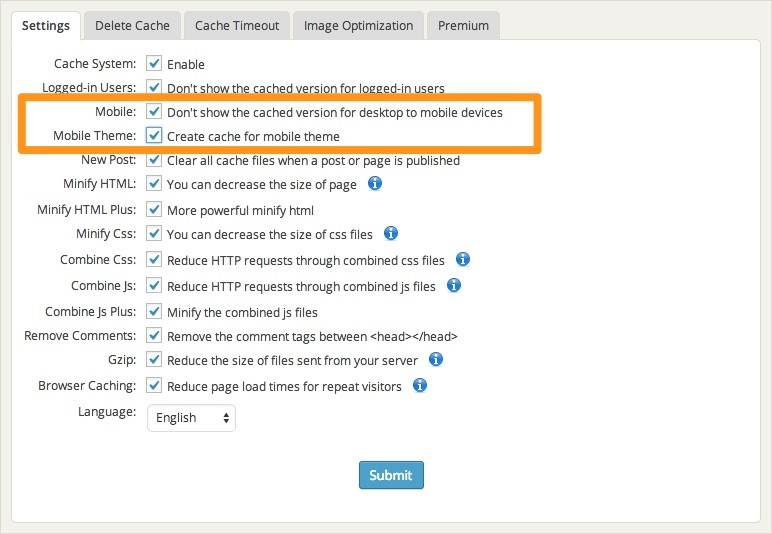Disable the Cache System Enable checkbox

(154, 64)
